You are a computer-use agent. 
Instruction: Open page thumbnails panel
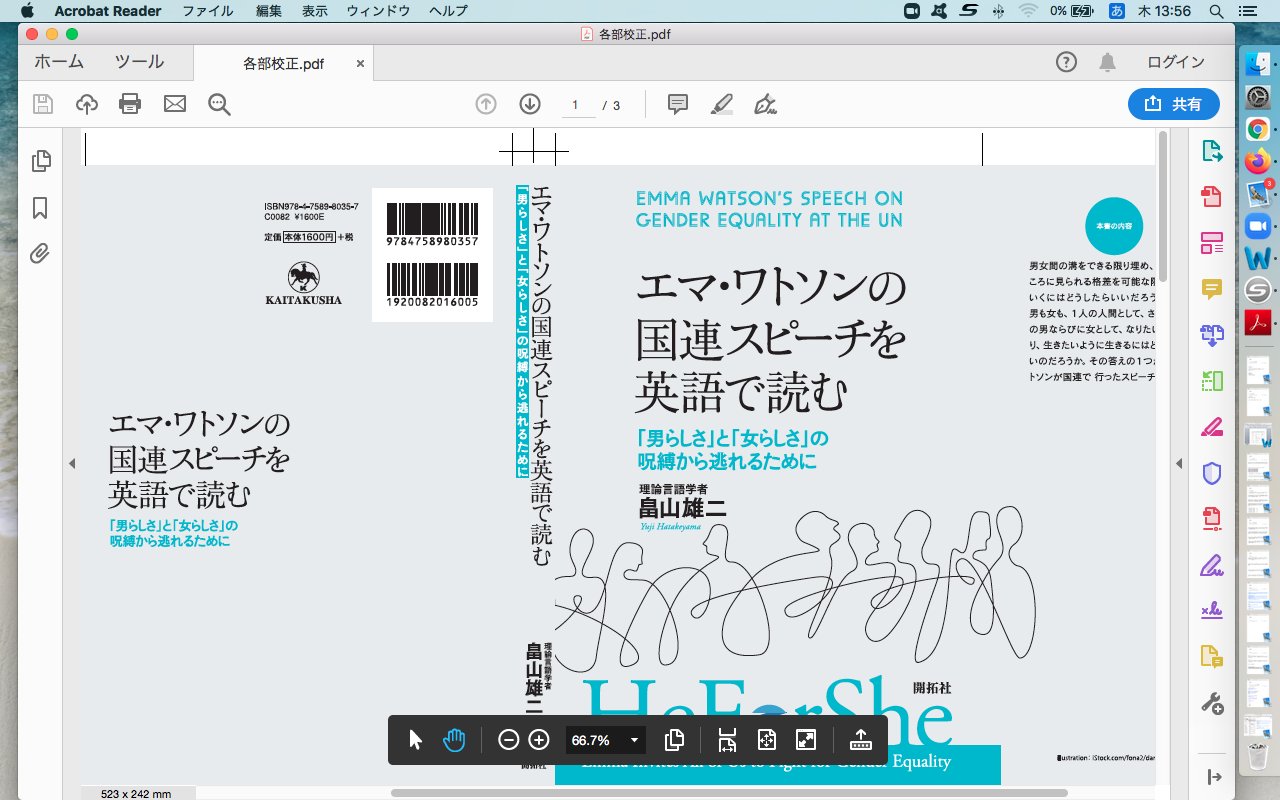coord(41,161)
